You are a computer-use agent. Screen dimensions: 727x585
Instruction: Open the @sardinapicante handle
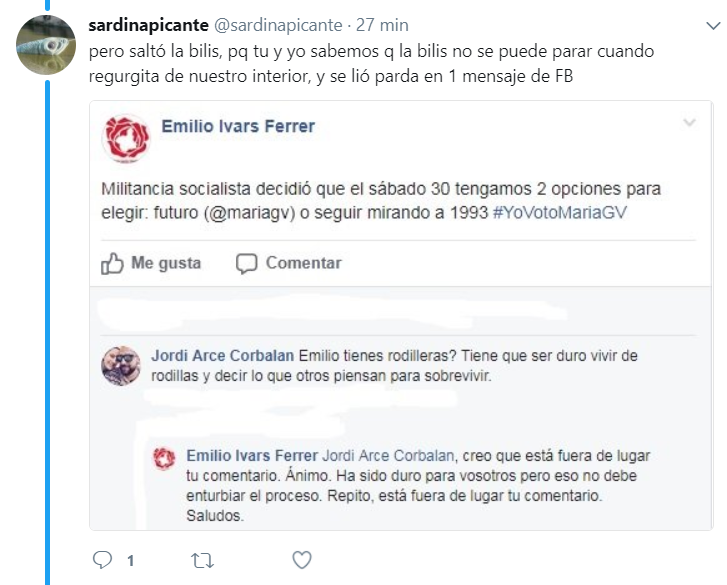pyautogui.click(x=278, y=25)
